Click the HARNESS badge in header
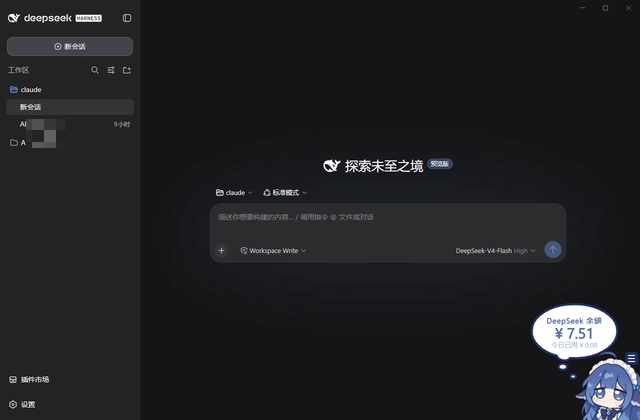 point(89,18)
